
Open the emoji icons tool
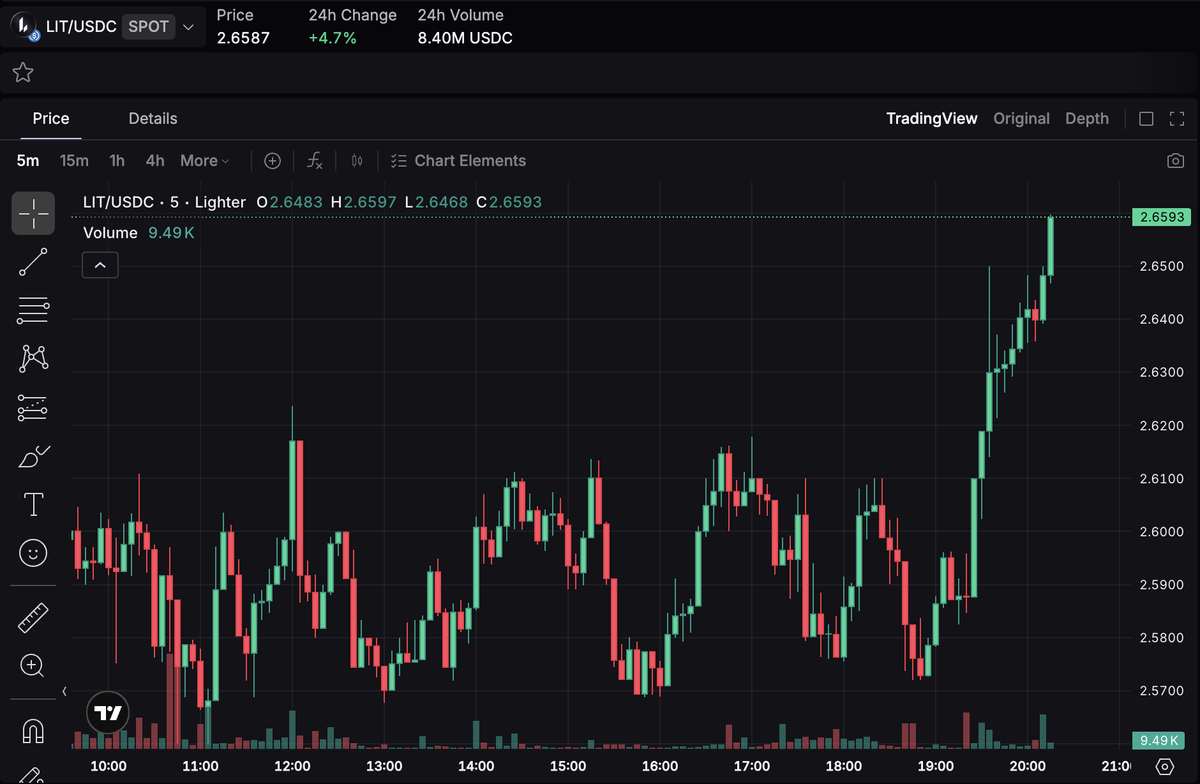[33, 552]
